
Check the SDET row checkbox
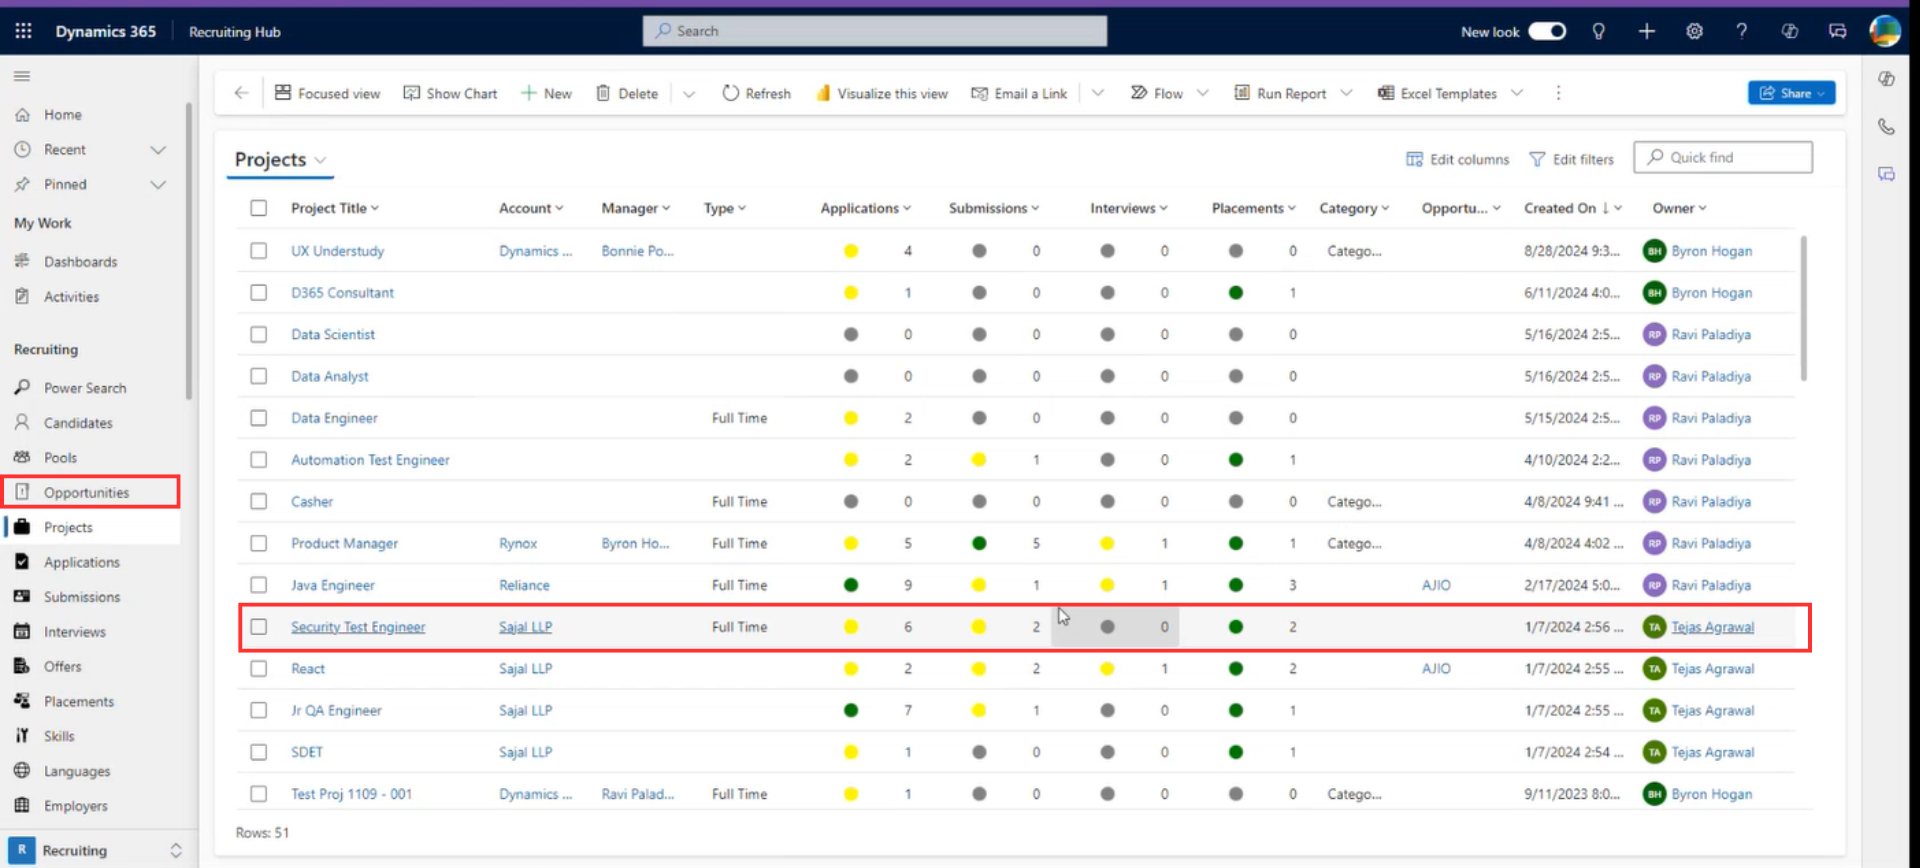259,752
